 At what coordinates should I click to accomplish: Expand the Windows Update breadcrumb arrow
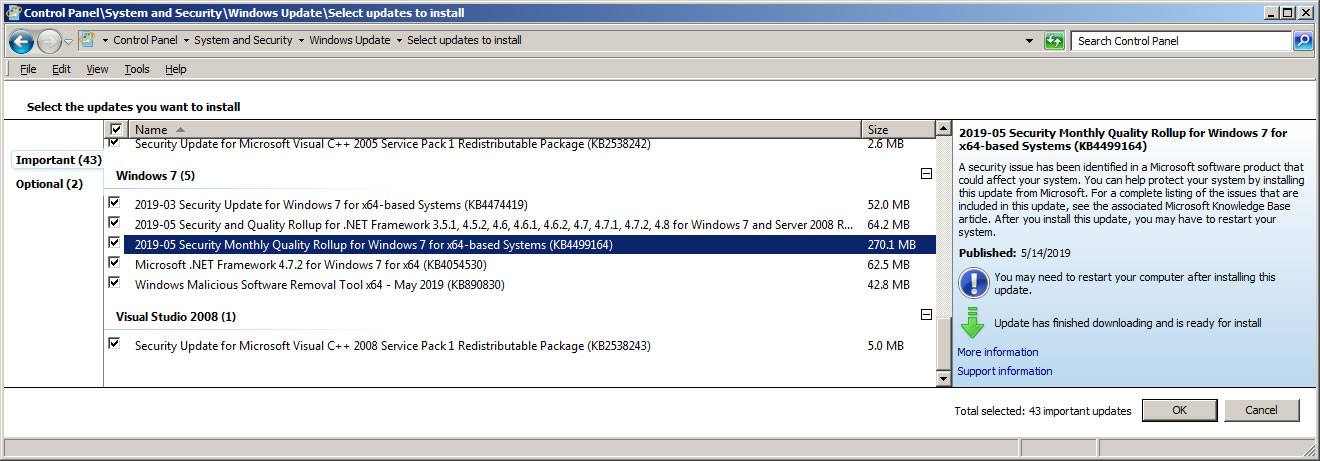tap(399, 41)
